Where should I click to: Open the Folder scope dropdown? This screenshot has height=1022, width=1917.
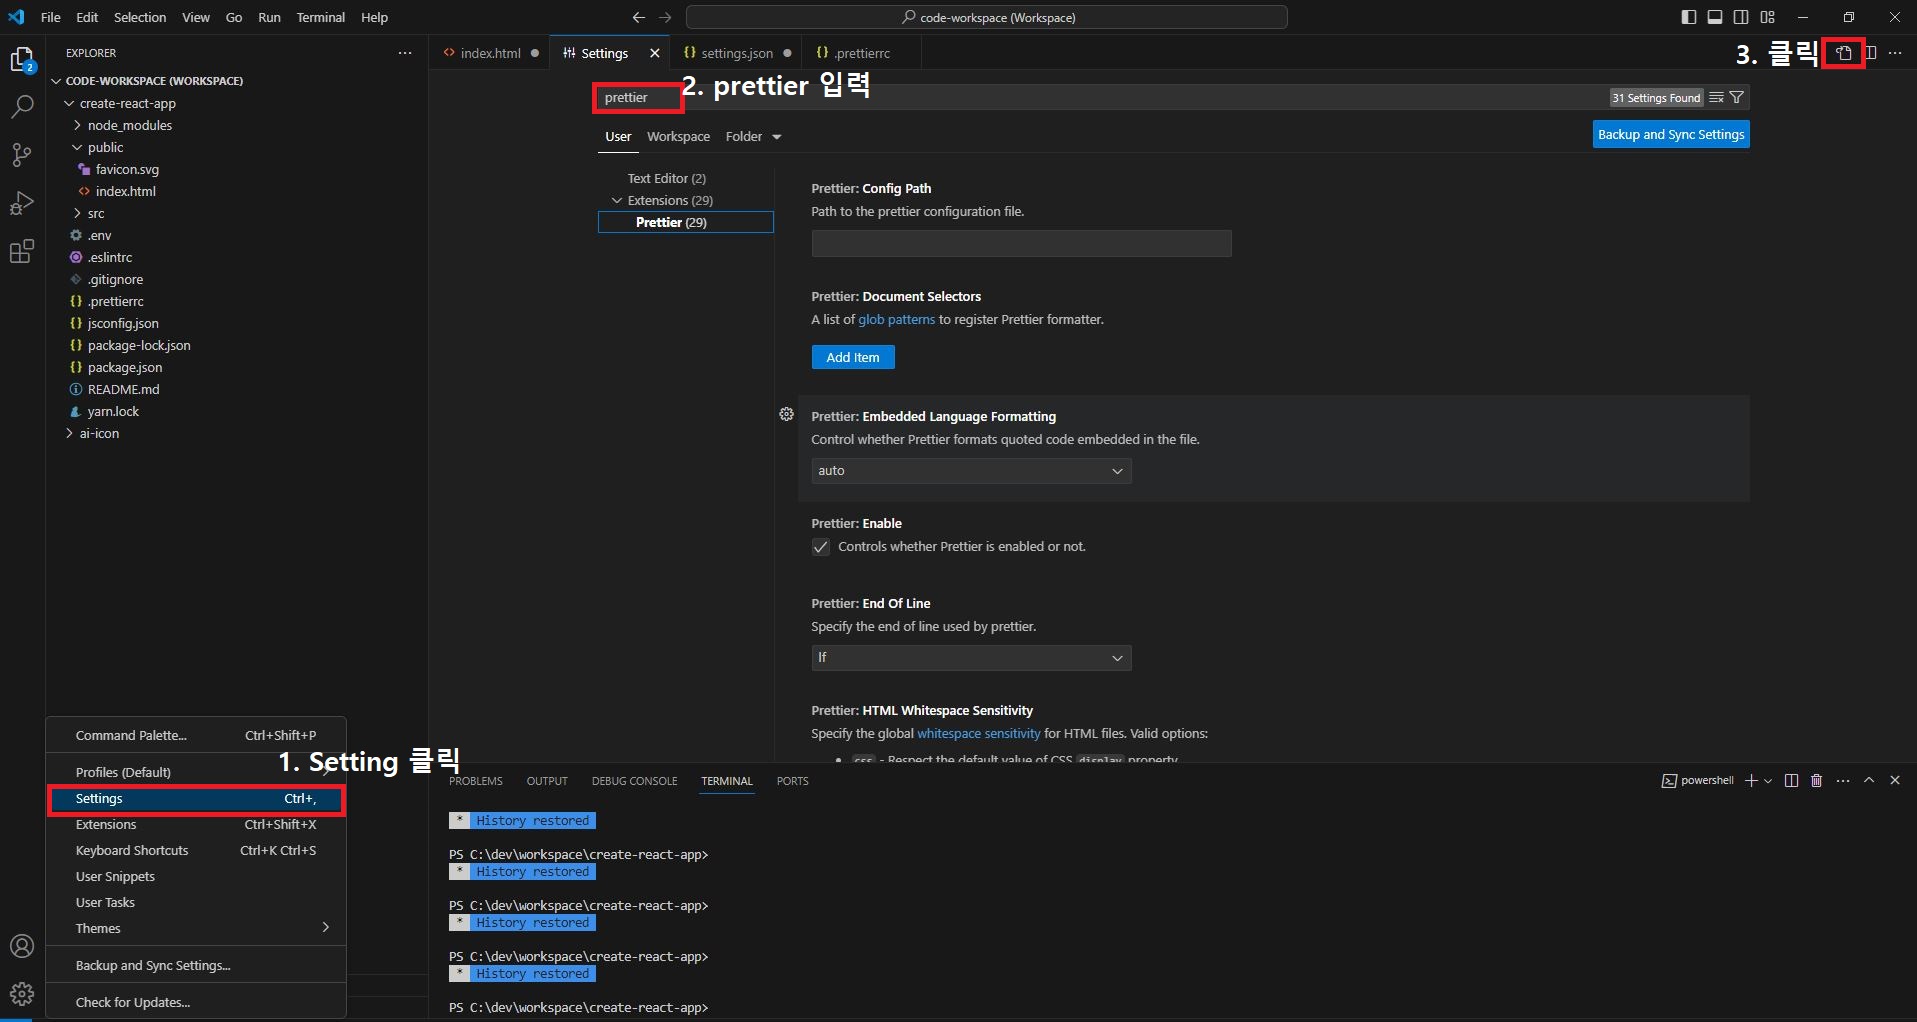[x=753, y=137]
